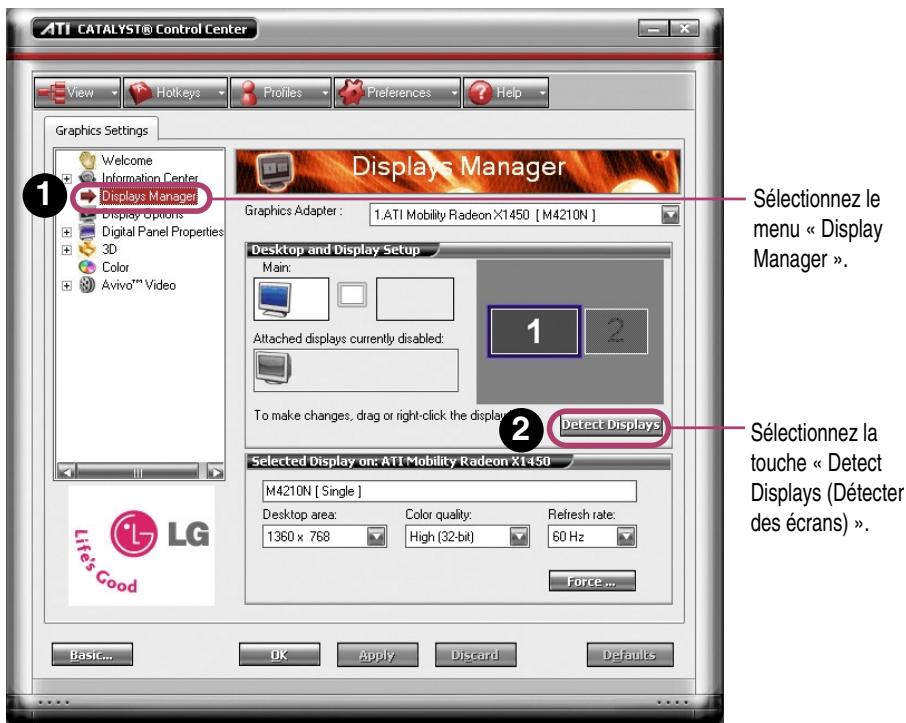The height and width of the screenshot is (723, 906).
Task: Click the Hotkeys red tag icon
Action: click(x=139, y=92)
